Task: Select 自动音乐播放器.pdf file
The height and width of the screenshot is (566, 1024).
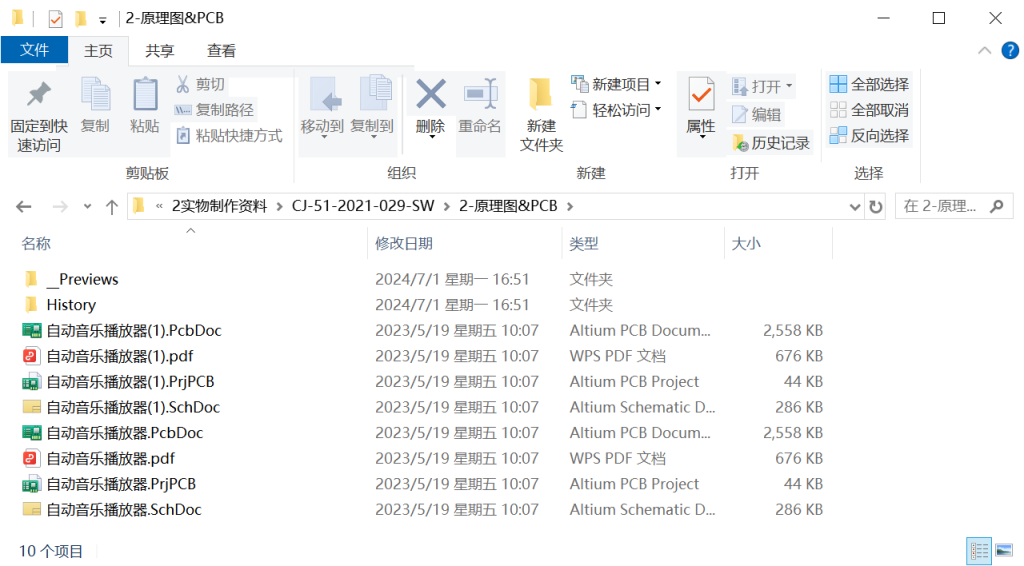Action: [110, 458]
